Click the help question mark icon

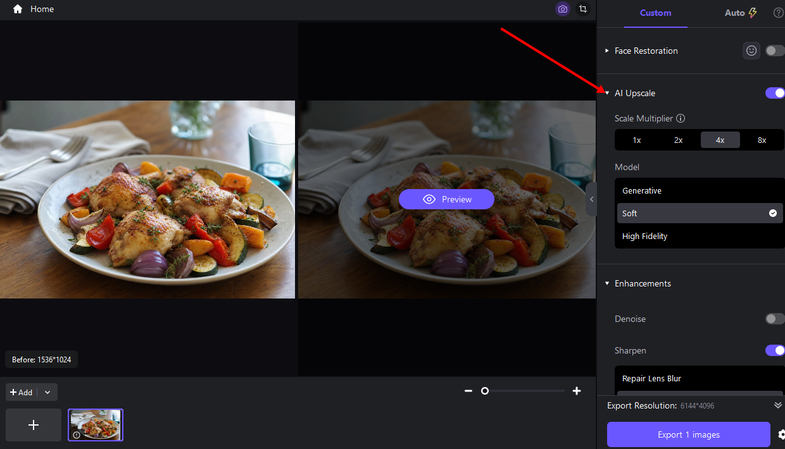(x=778, y=13)
